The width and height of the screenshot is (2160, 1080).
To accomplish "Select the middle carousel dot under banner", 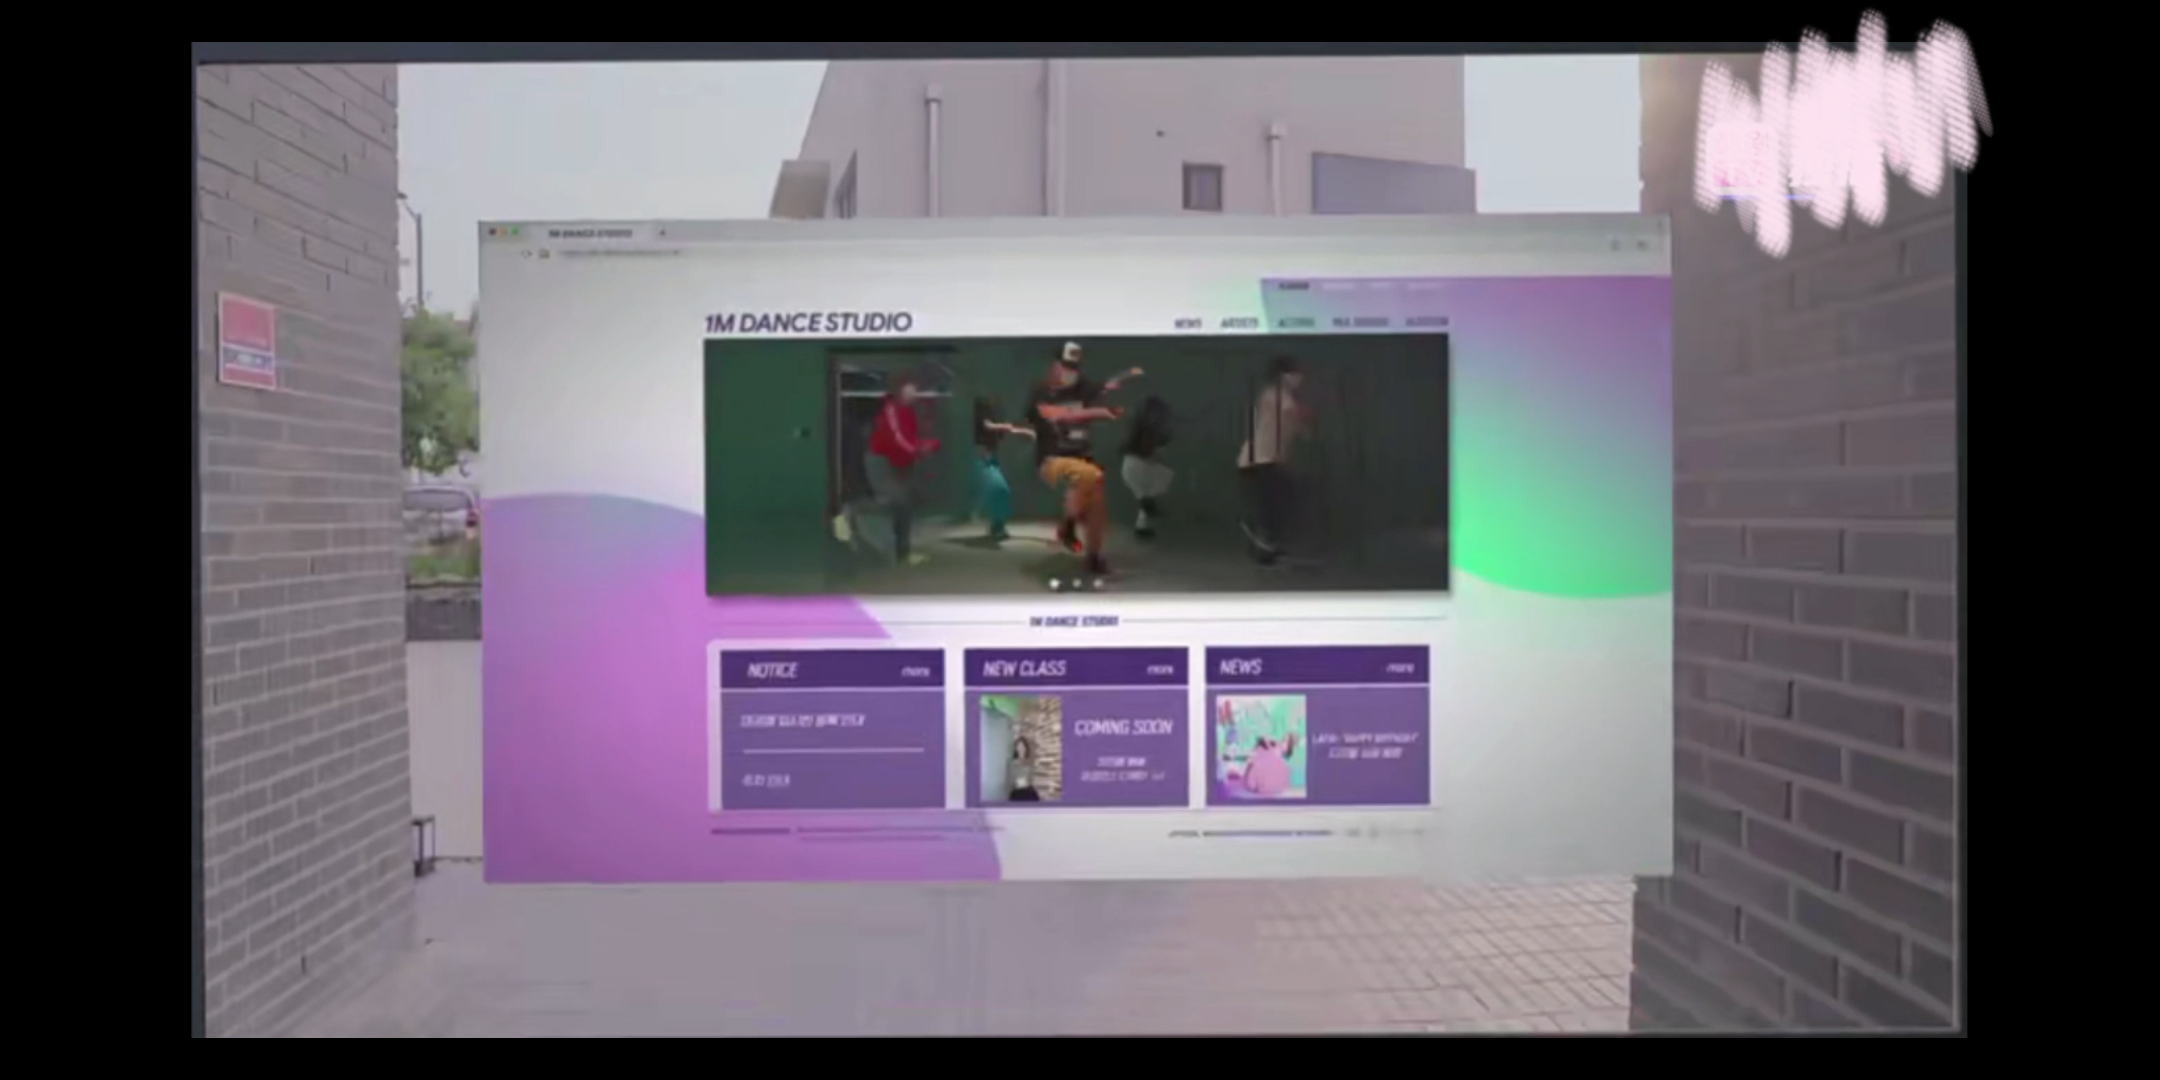I will [1076, 583].
